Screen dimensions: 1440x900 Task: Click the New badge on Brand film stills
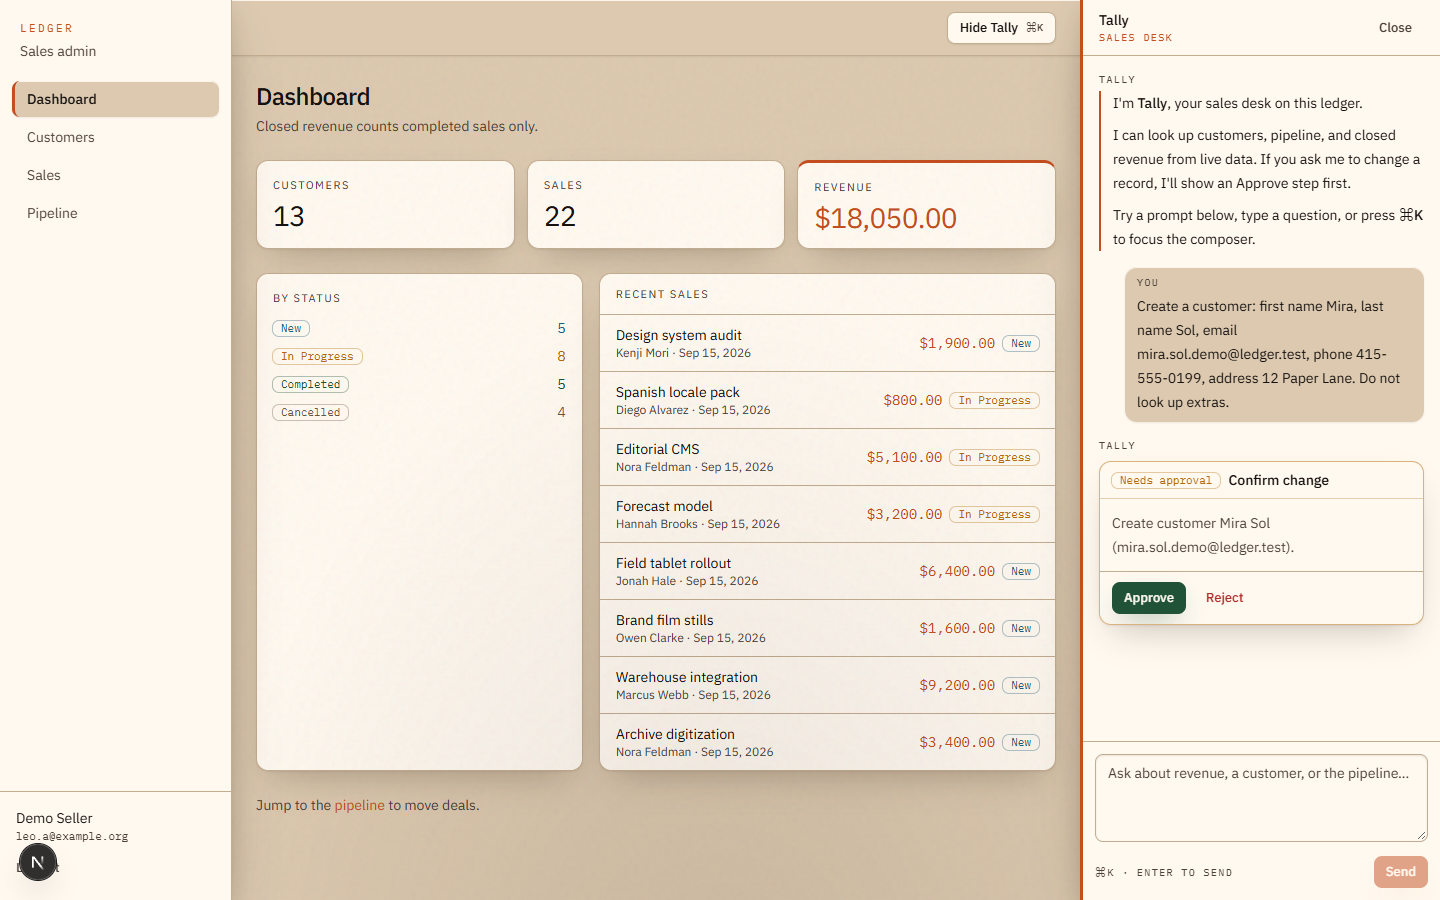coord(1021,628)
